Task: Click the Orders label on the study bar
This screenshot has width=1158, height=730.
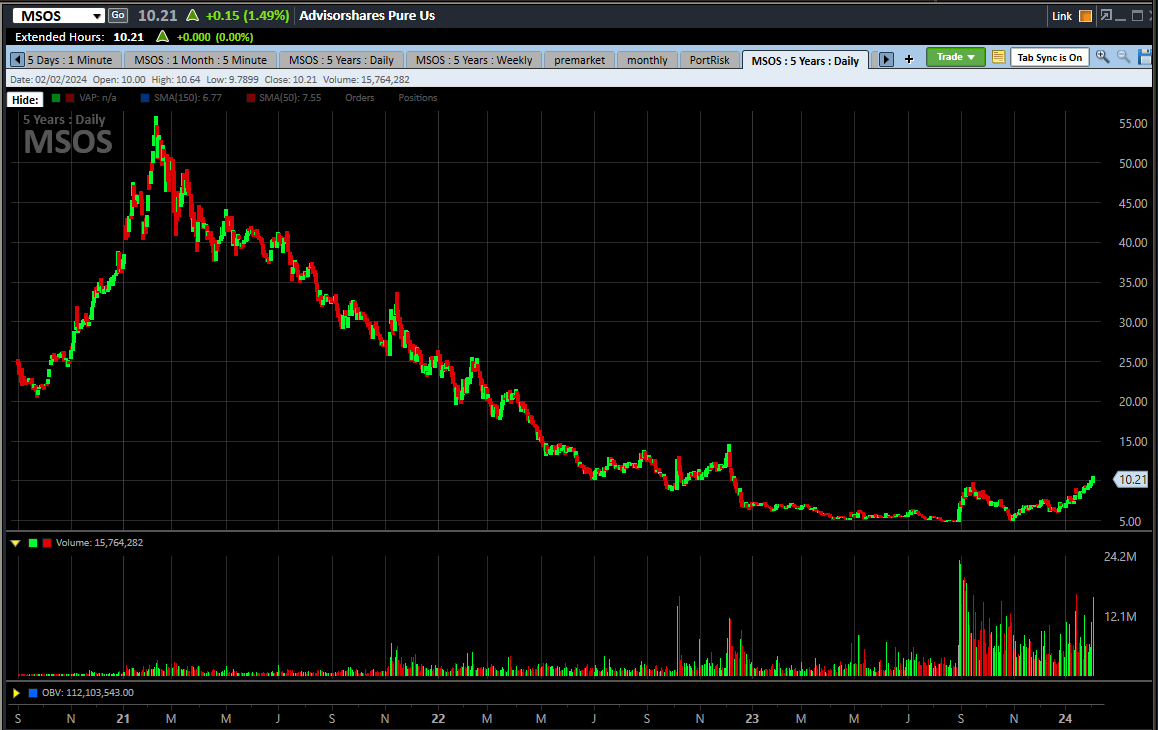Action: 359,97
